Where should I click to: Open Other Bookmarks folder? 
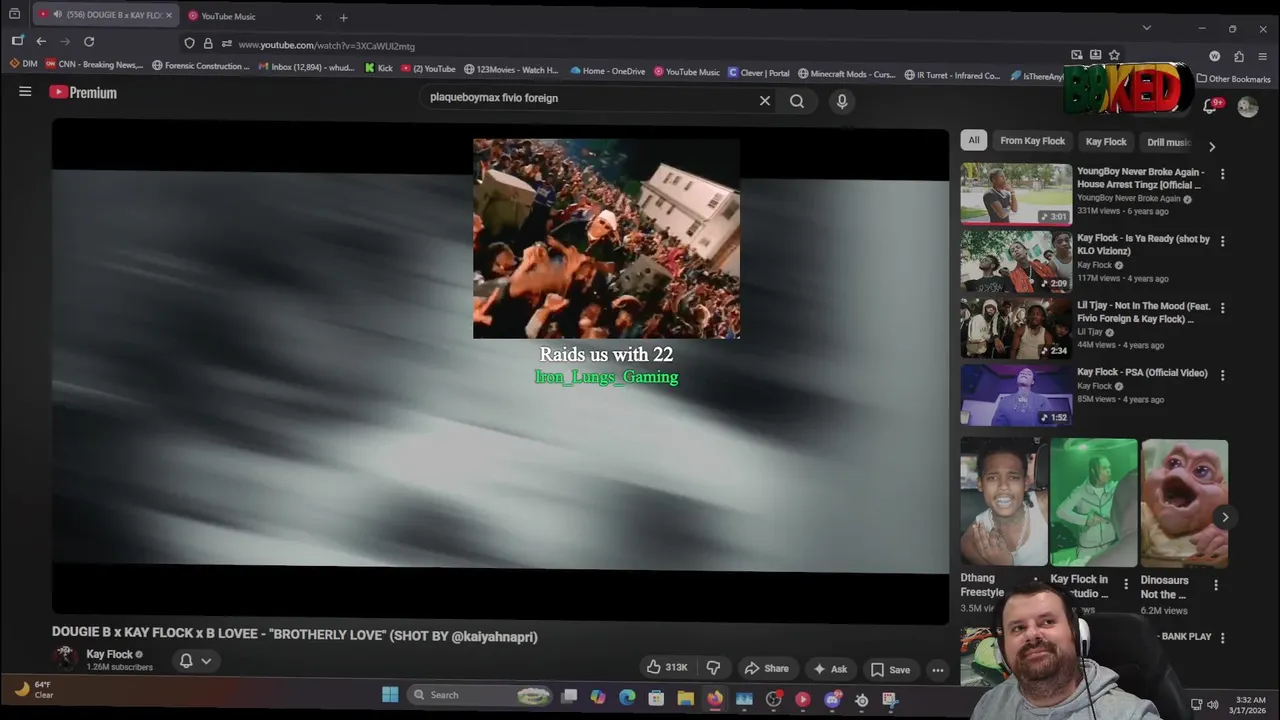[x=1233, y=79]
